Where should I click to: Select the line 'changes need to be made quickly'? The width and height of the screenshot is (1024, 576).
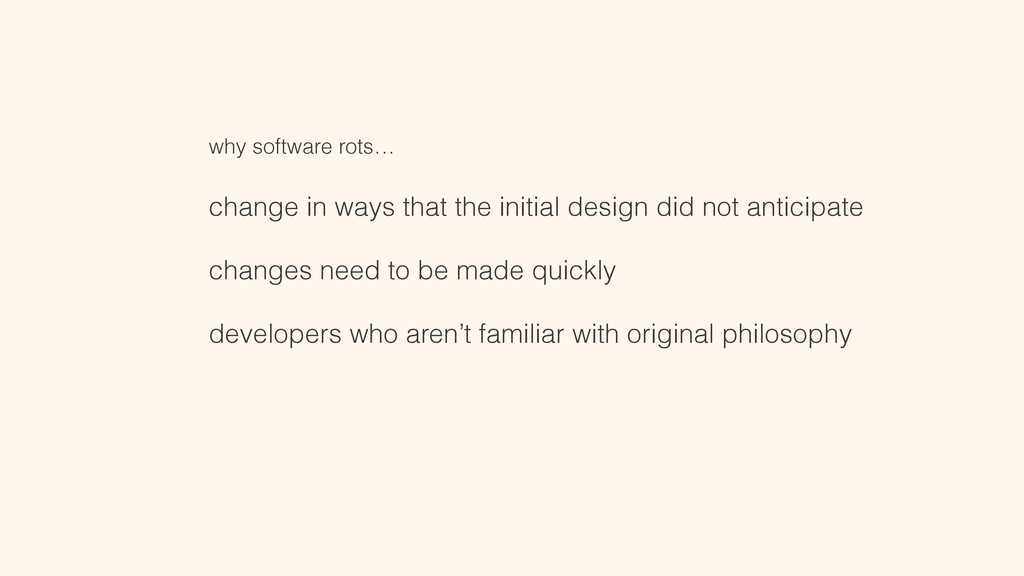(412, 271)
